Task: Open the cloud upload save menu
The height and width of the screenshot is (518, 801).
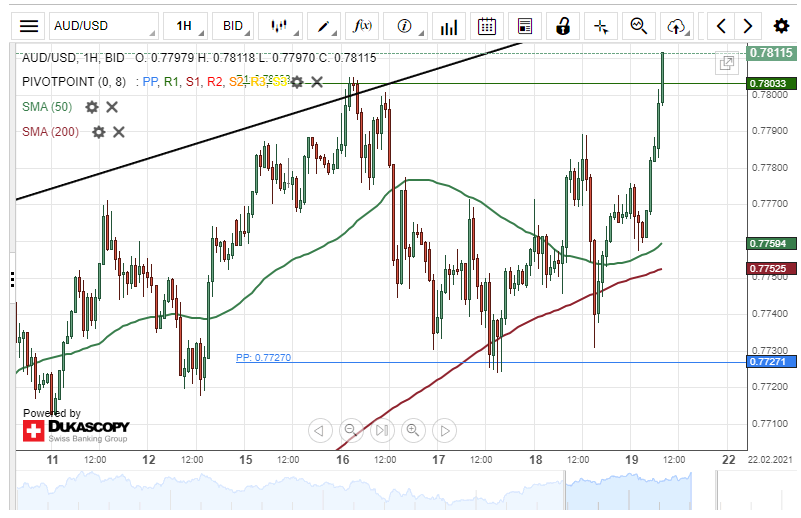Action: (x=676, y=26)
